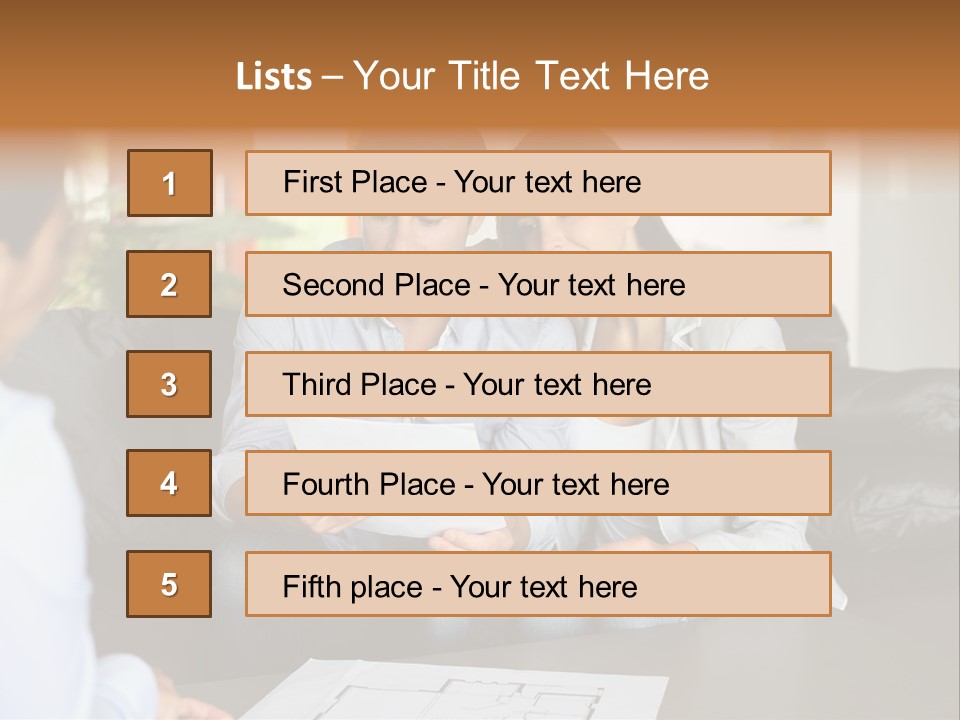Image resolution: width=960 pixels, height=720 pixels.
Task: Select the number 3 box
Action: (x=169, y=384)
